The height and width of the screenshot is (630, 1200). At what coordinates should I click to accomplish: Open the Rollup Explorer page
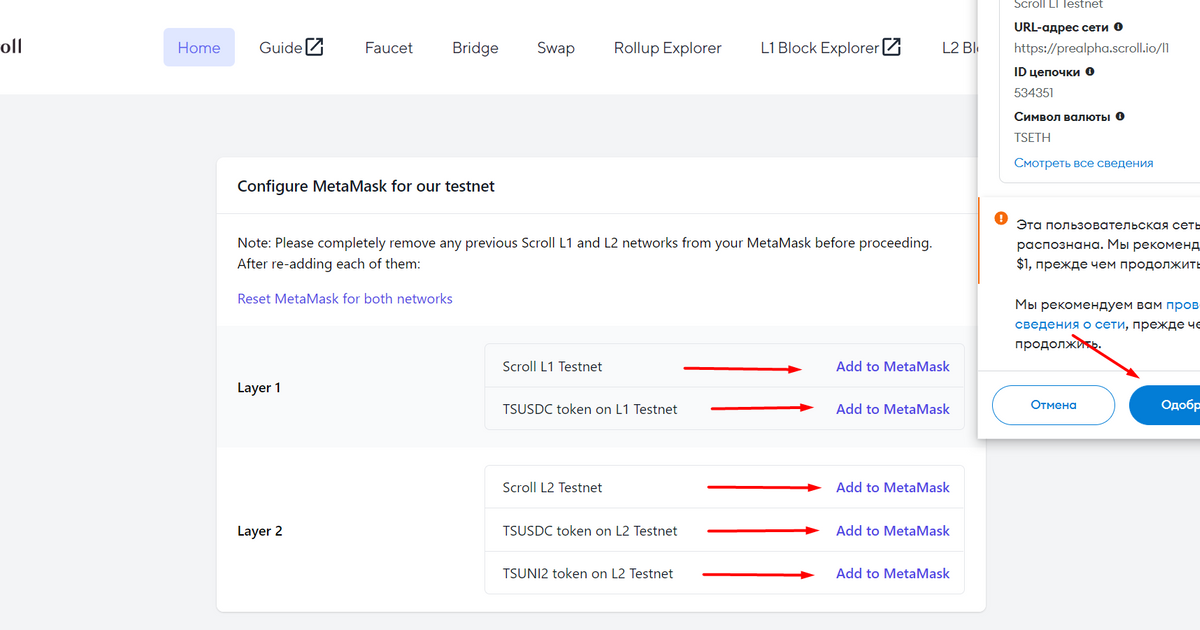click(x=668, y=47)
